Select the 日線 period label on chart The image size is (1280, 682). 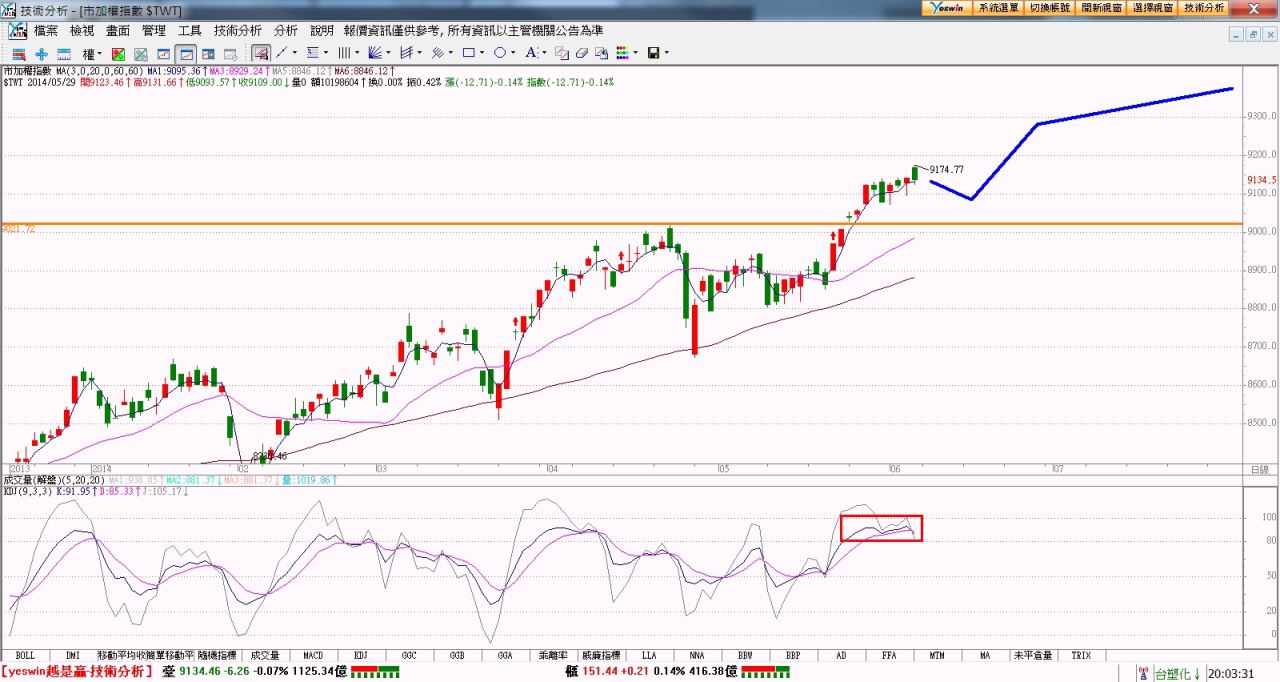[1258, 469]
